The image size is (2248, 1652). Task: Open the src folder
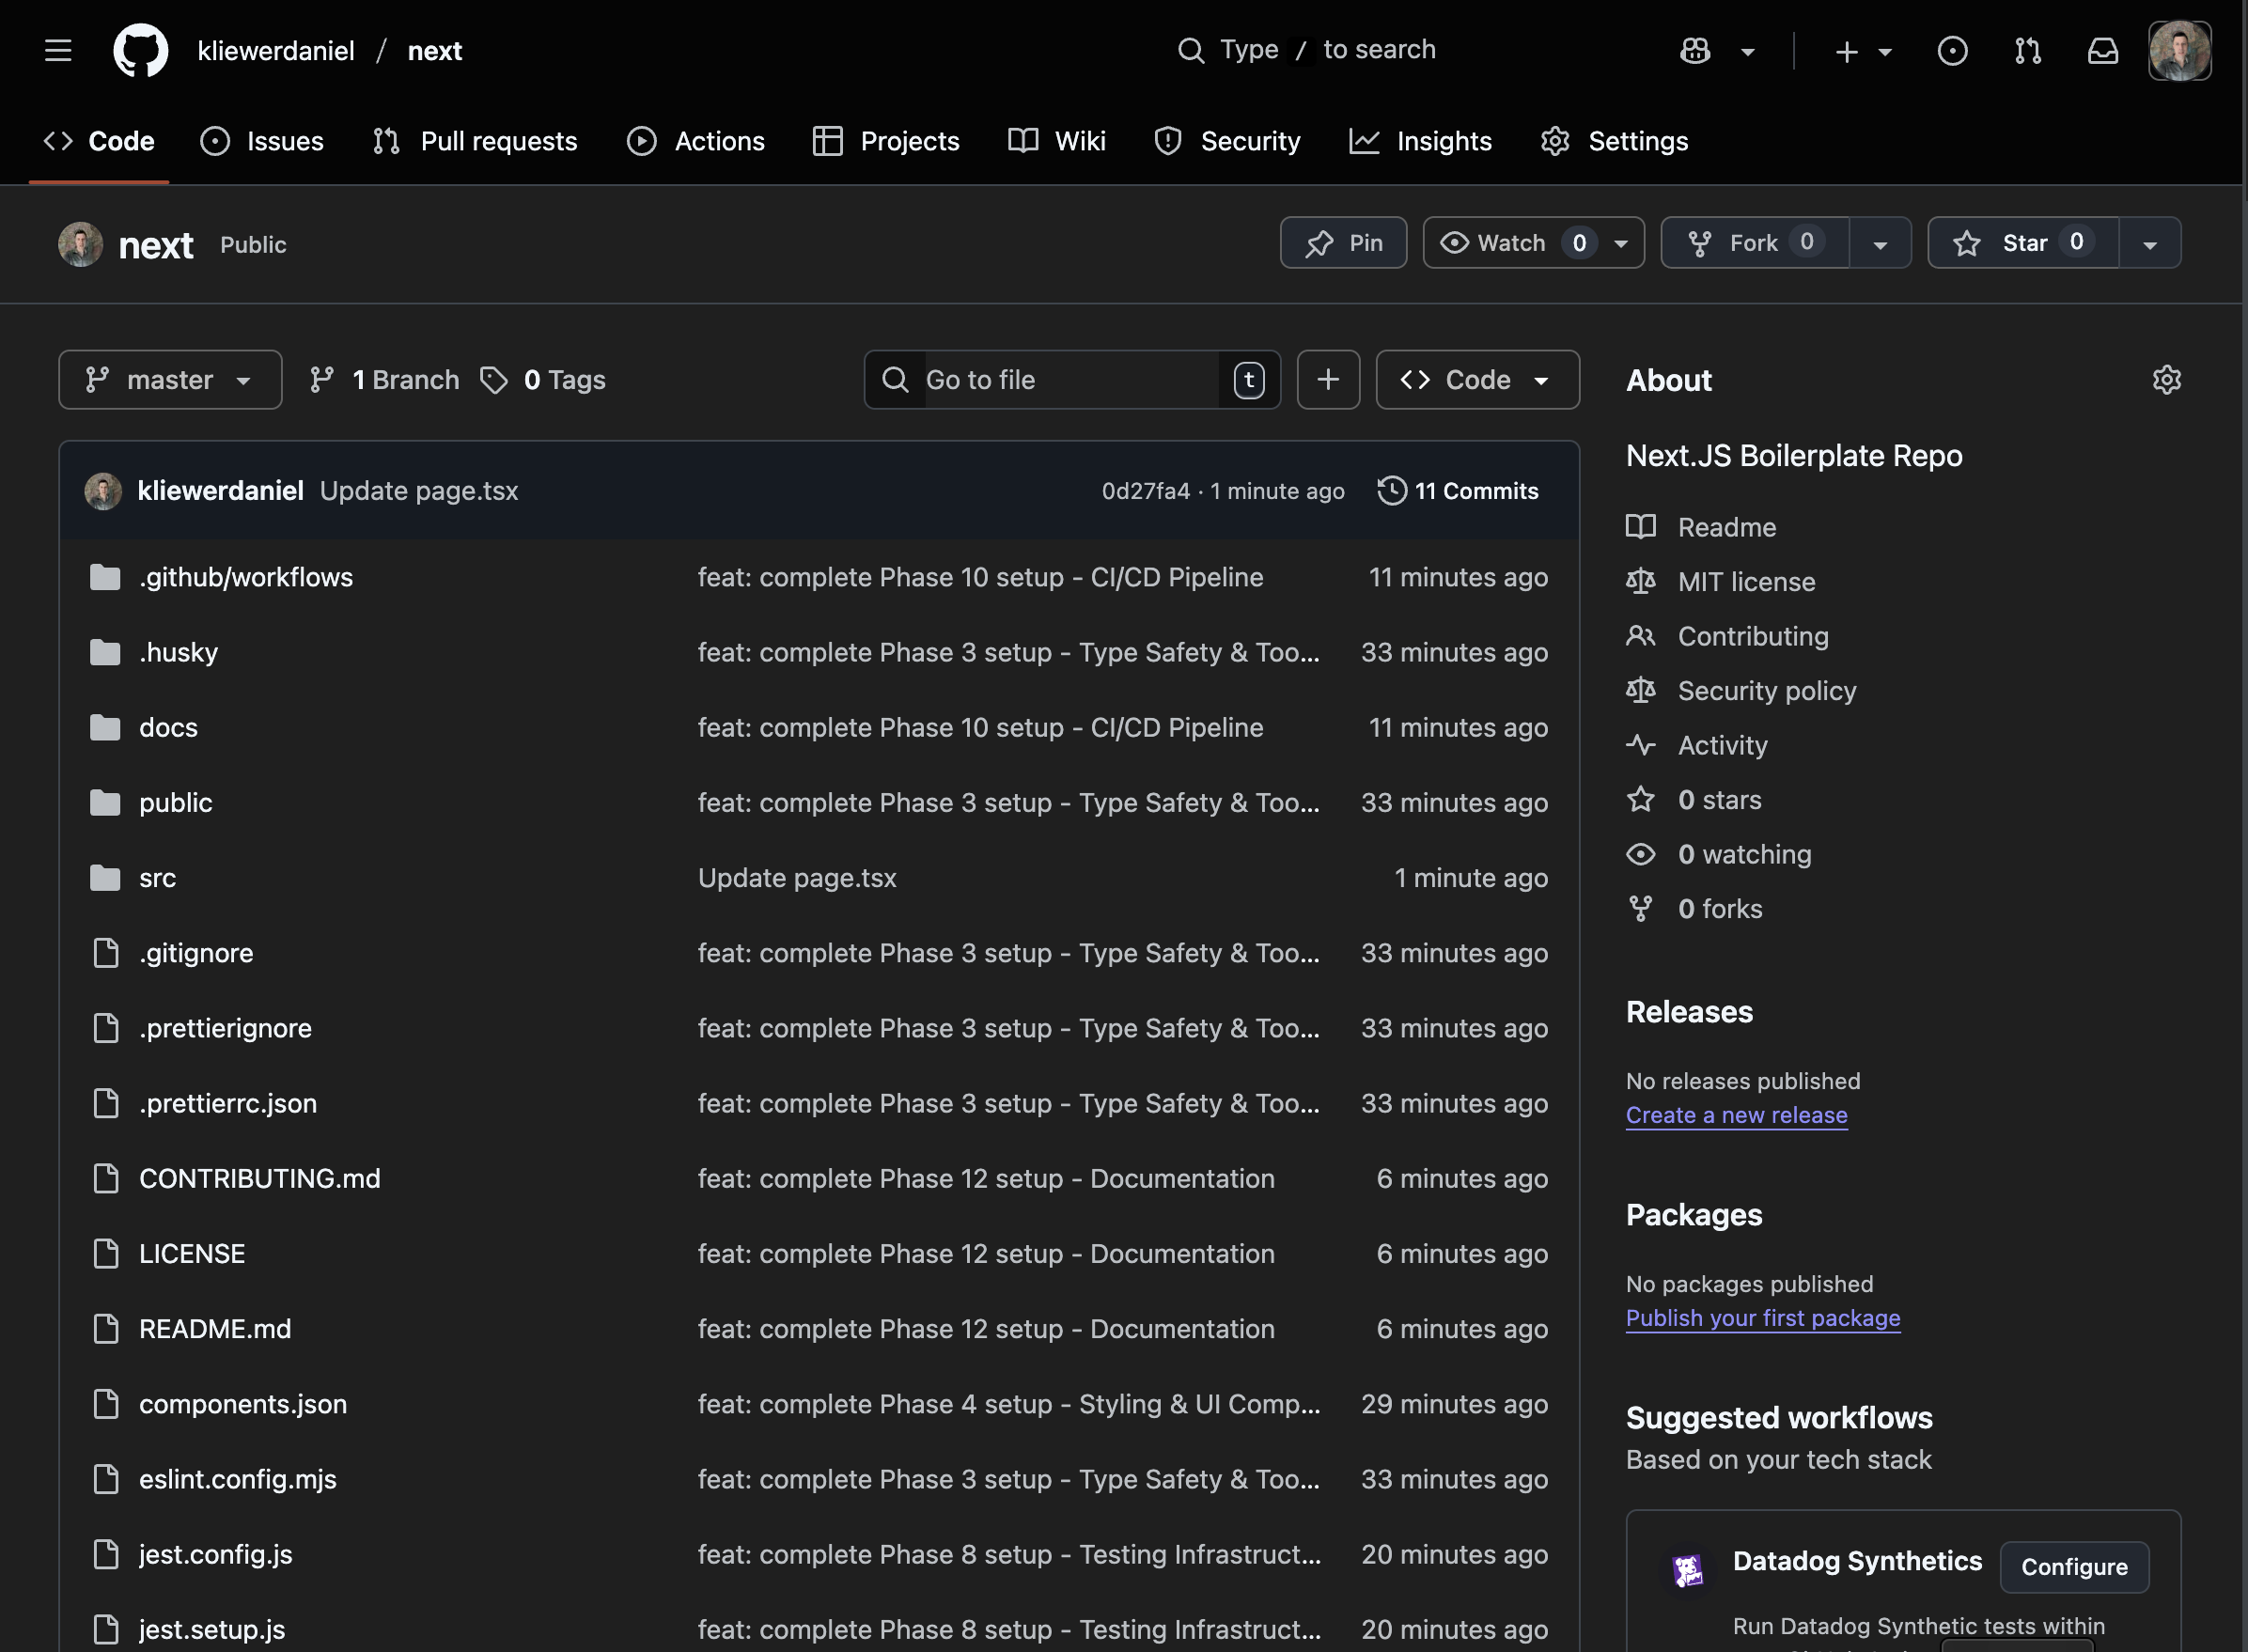157,878
